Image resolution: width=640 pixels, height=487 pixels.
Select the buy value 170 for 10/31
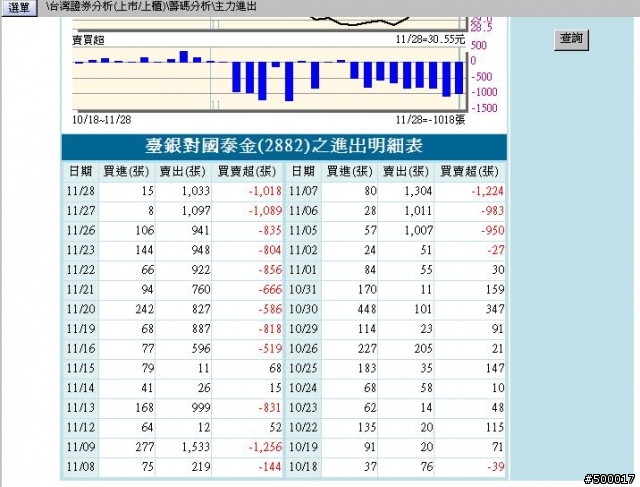(x=367, y=289)
